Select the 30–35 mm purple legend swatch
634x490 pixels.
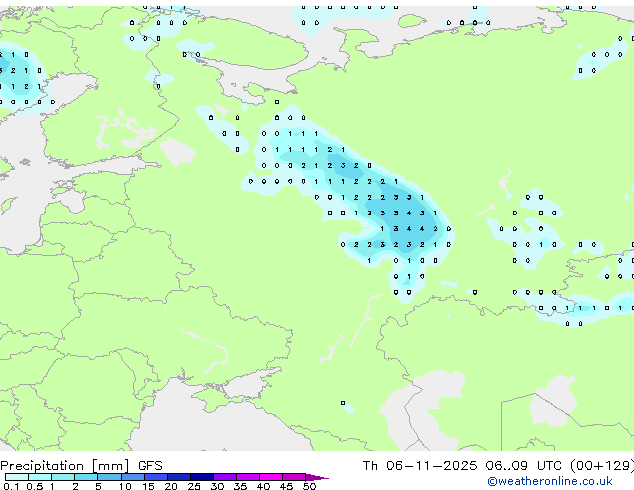[225, 477]
